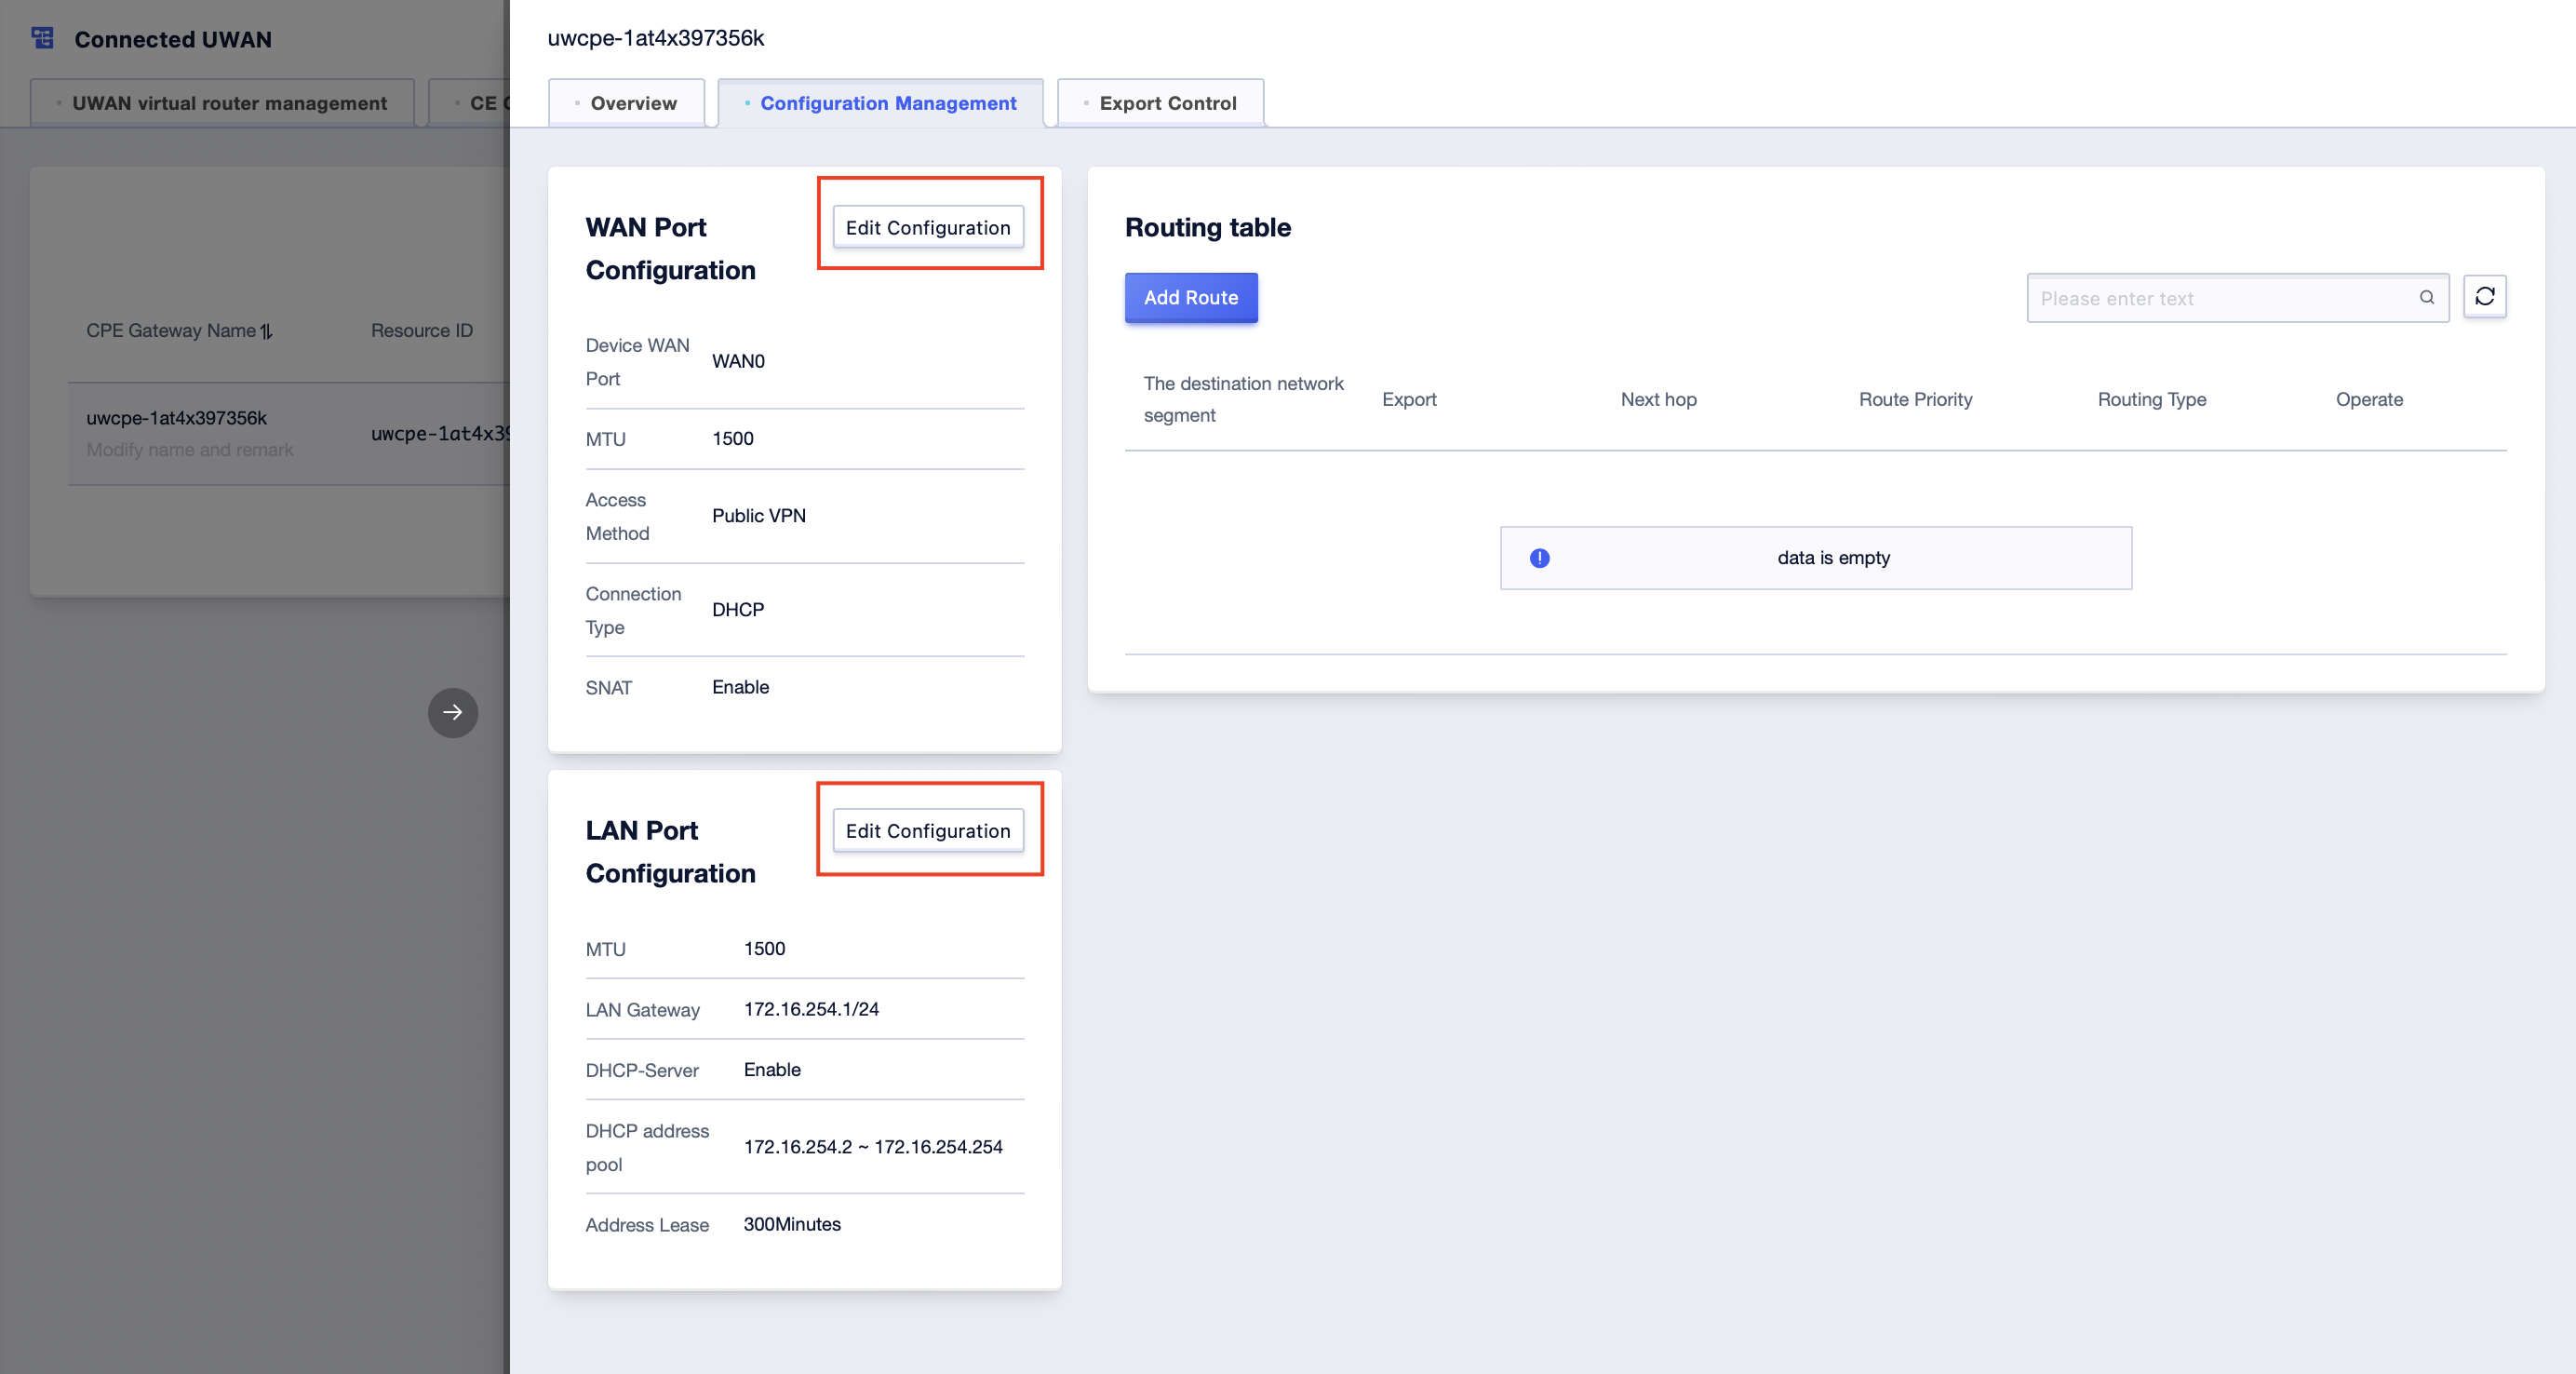Click the SNAT Enable value

(740, 687)
